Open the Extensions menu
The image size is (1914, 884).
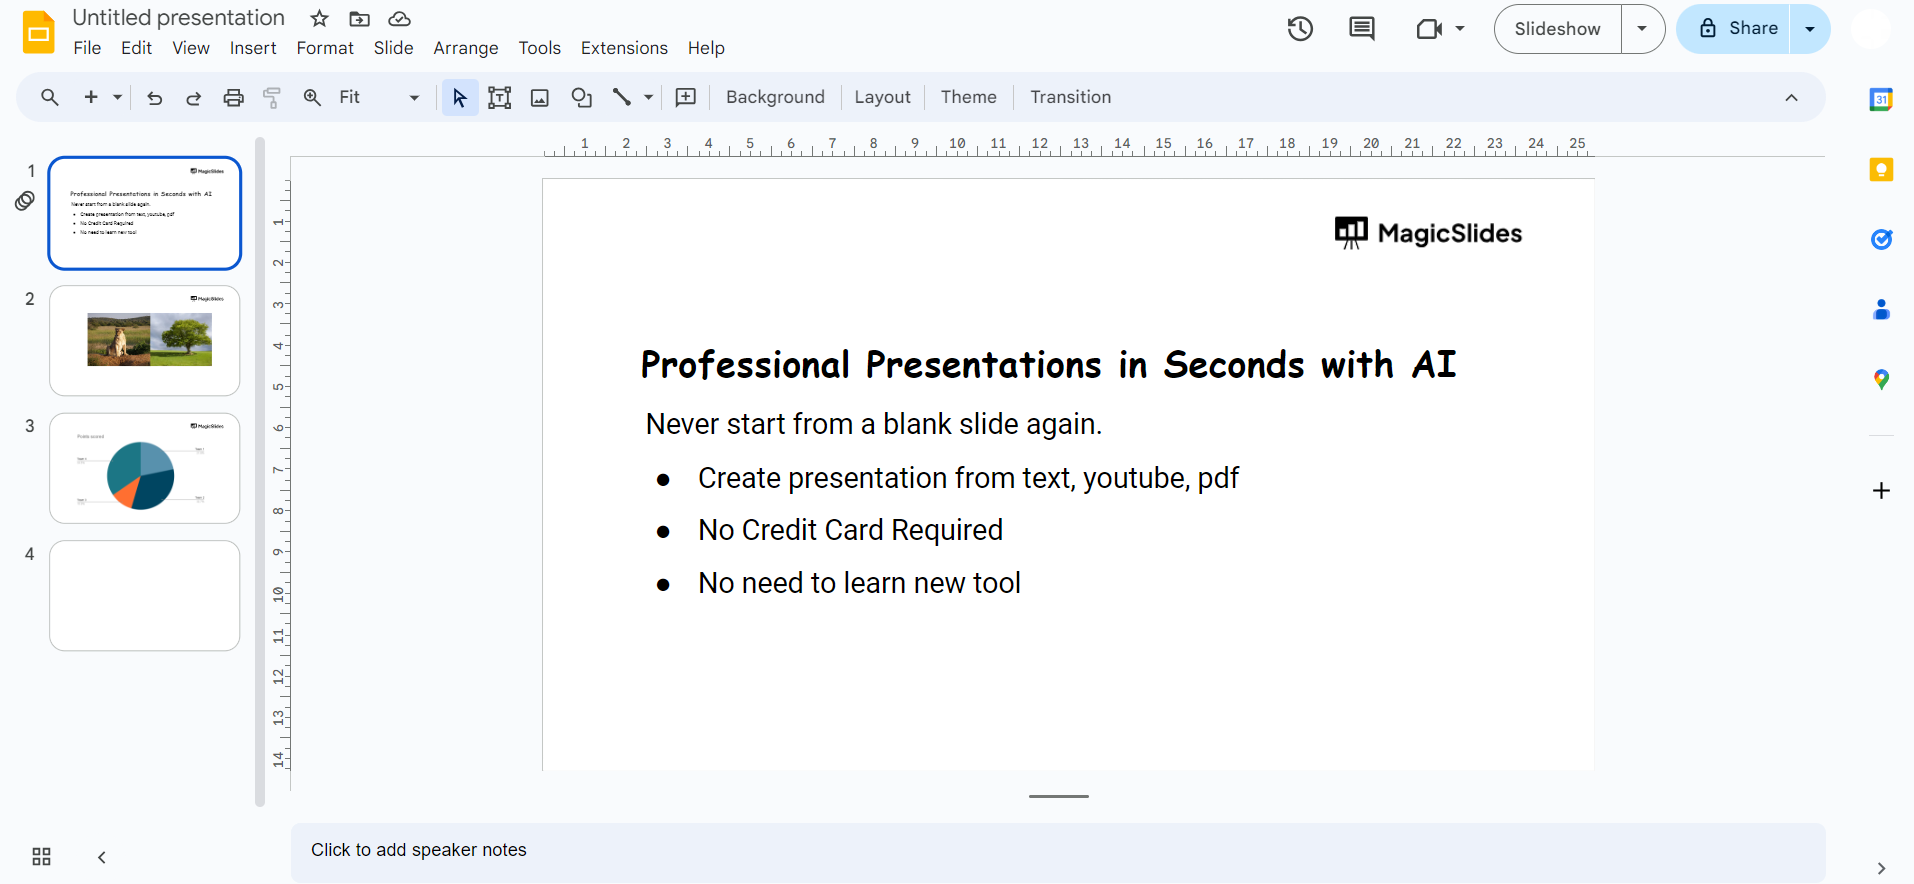(624, 48)
